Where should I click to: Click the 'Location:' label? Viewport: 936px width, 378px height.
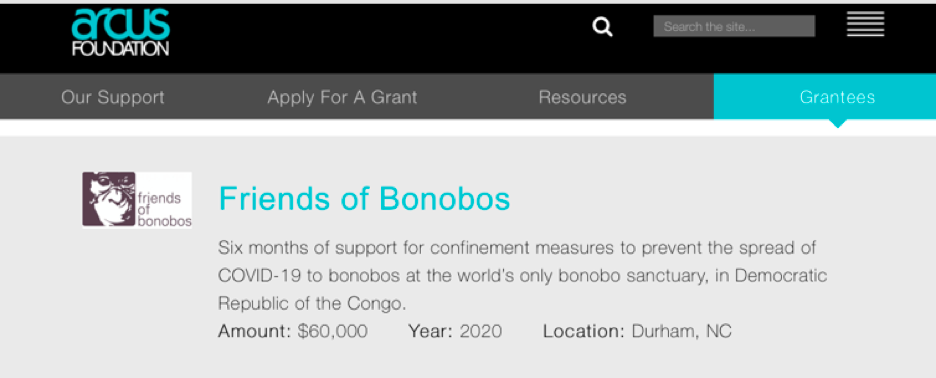click(x=584, y=331)
